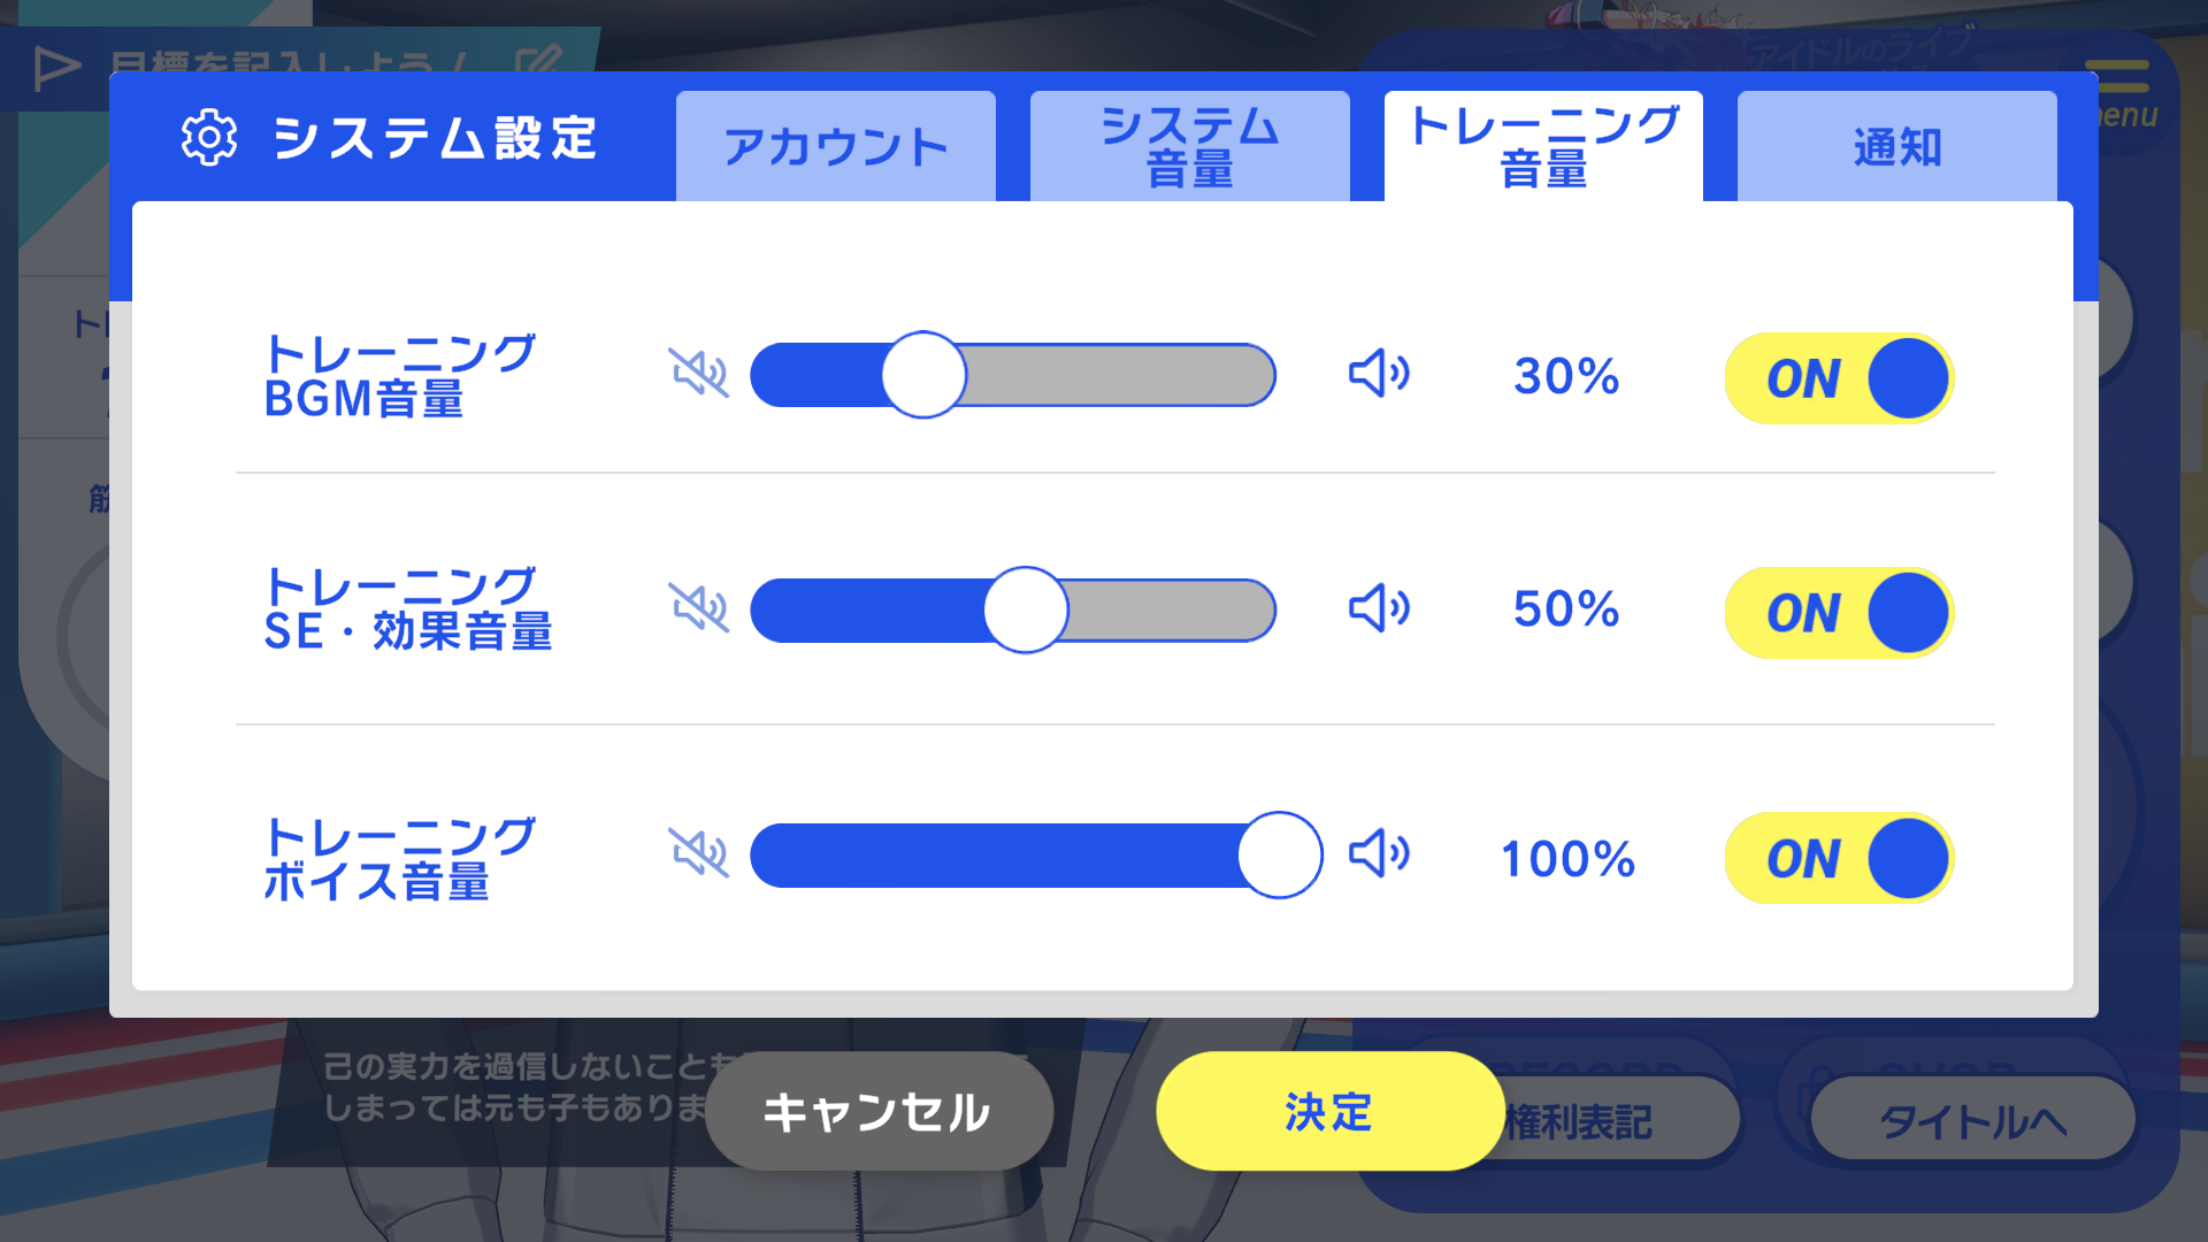Screen dimensions: 2208x1242
Task: Click loud speaker icon for training voice
Action: click(x=1379, y=854)
